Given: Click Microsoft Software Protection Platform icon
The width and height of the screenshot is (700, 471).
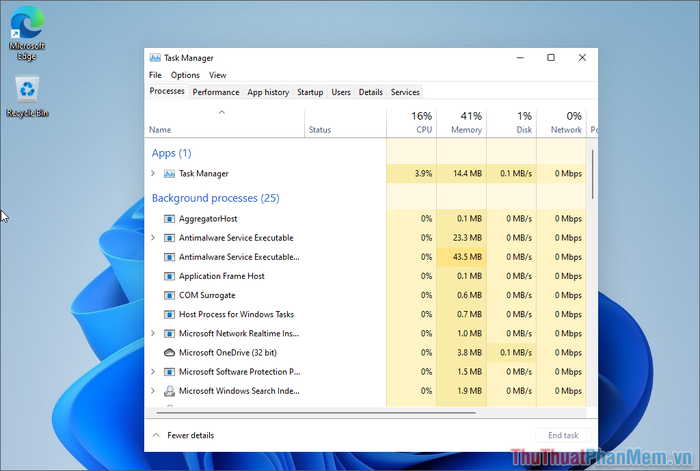Looking at the screenshot, I should 169,372.
